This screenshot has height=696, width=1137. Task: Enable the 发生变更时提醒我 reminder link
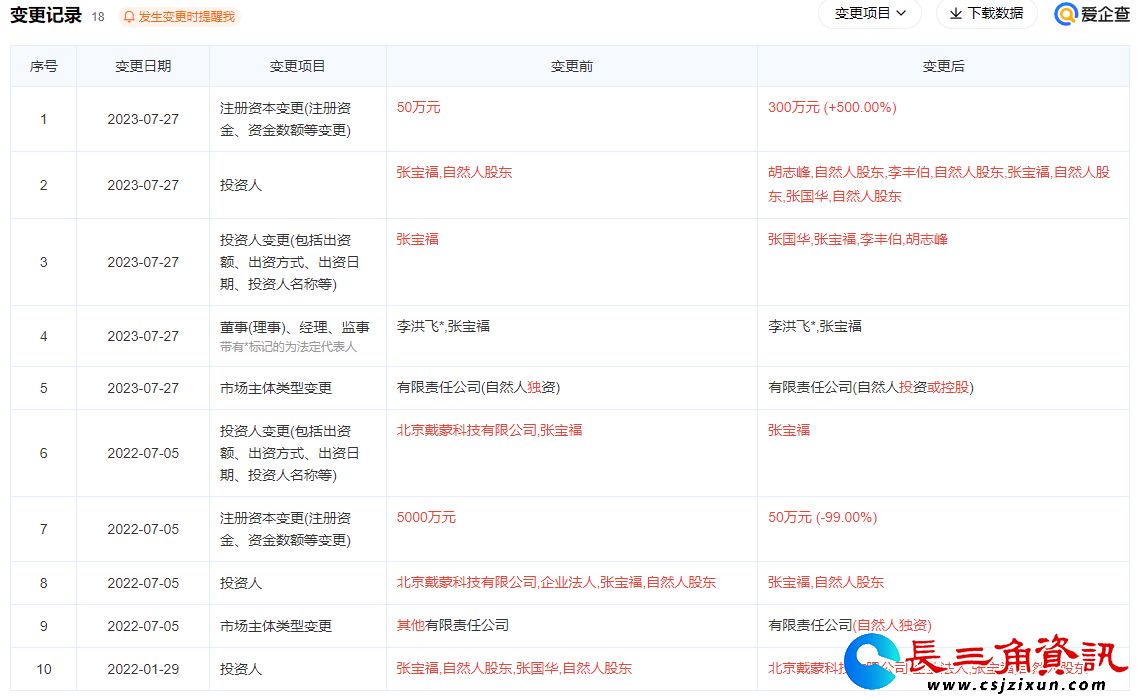tap(186, 17)
